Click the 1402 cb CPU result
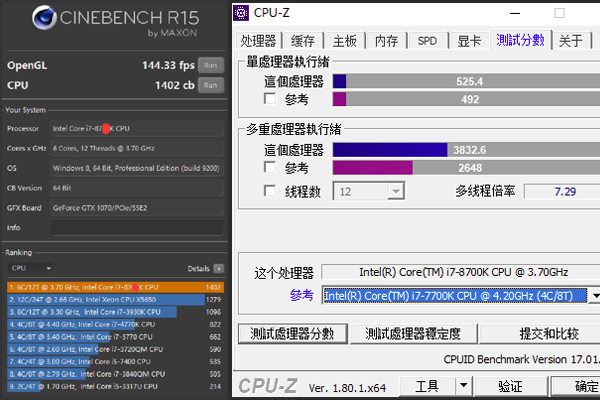The height and width of the screenshot is (400, 600). coord(175,85)
